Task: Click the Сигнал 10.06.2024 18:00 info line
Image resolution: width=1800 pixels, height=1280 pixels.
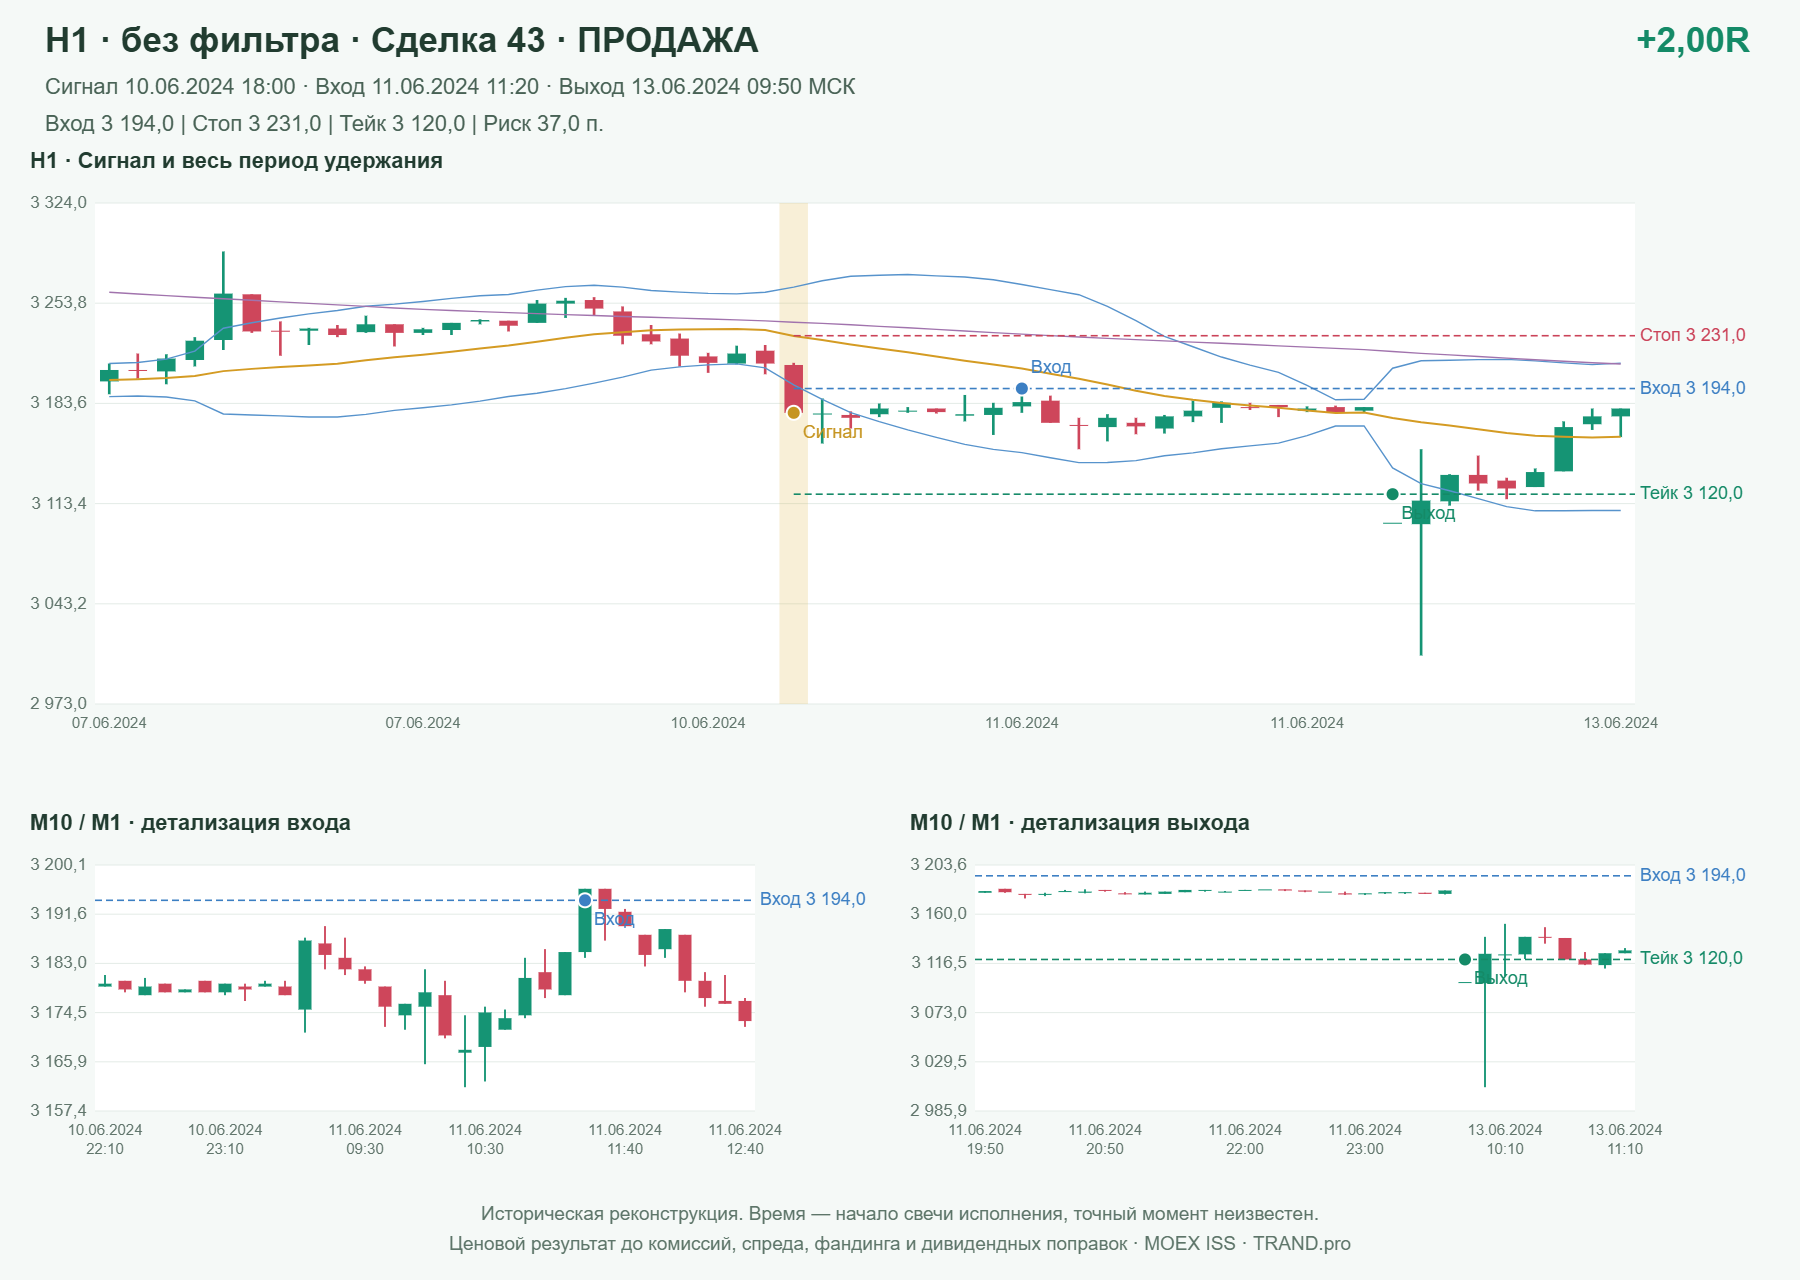Action: tap(450, 87)
